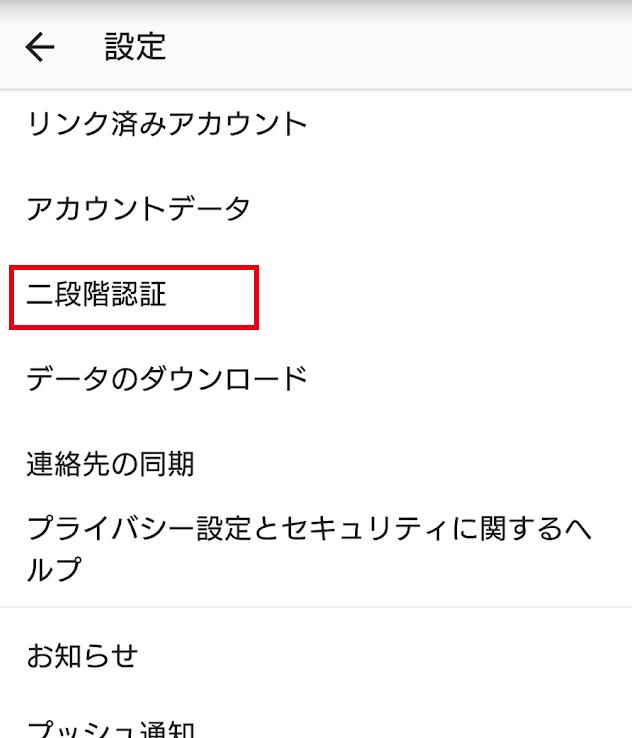632x738 pixels.
Task: Open the 連絡先の同期 option
Action: [x=111, y=464]
